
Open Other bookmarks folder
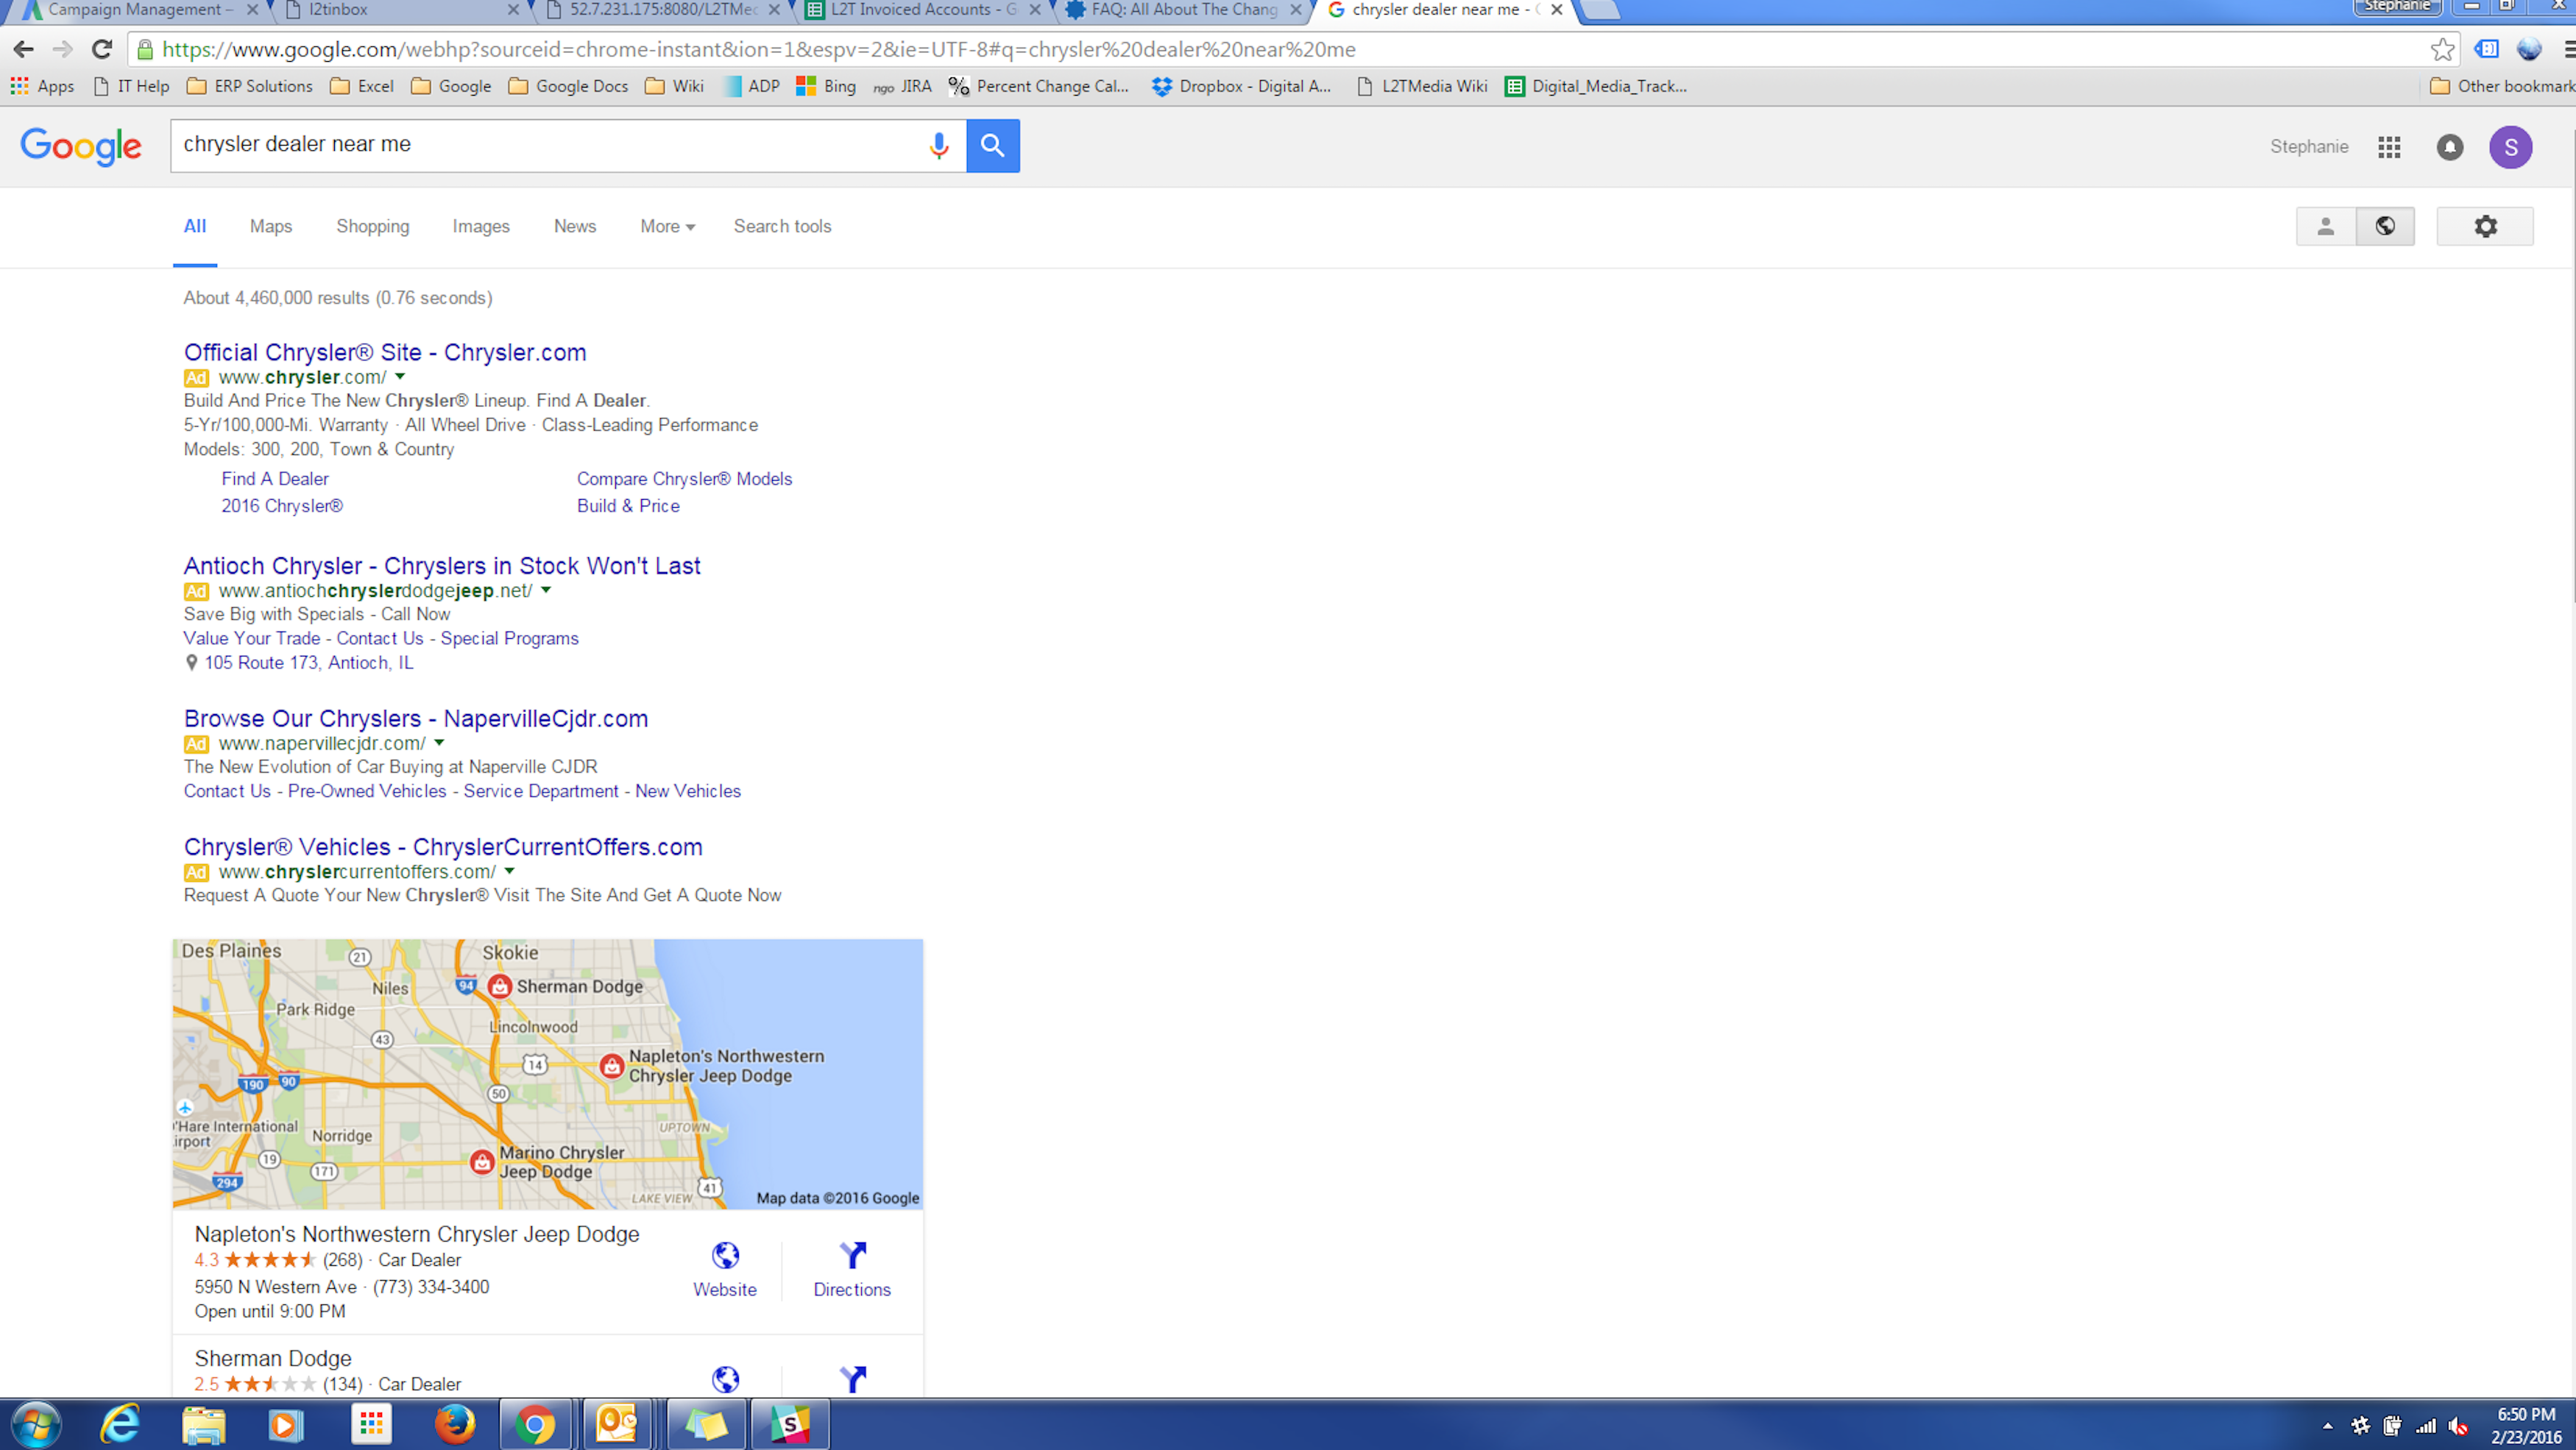pos(2502,86)
